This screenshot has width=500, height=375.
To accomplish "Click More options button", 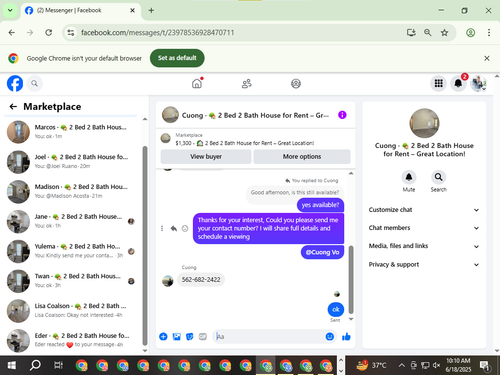I will [x=302, y=157].
